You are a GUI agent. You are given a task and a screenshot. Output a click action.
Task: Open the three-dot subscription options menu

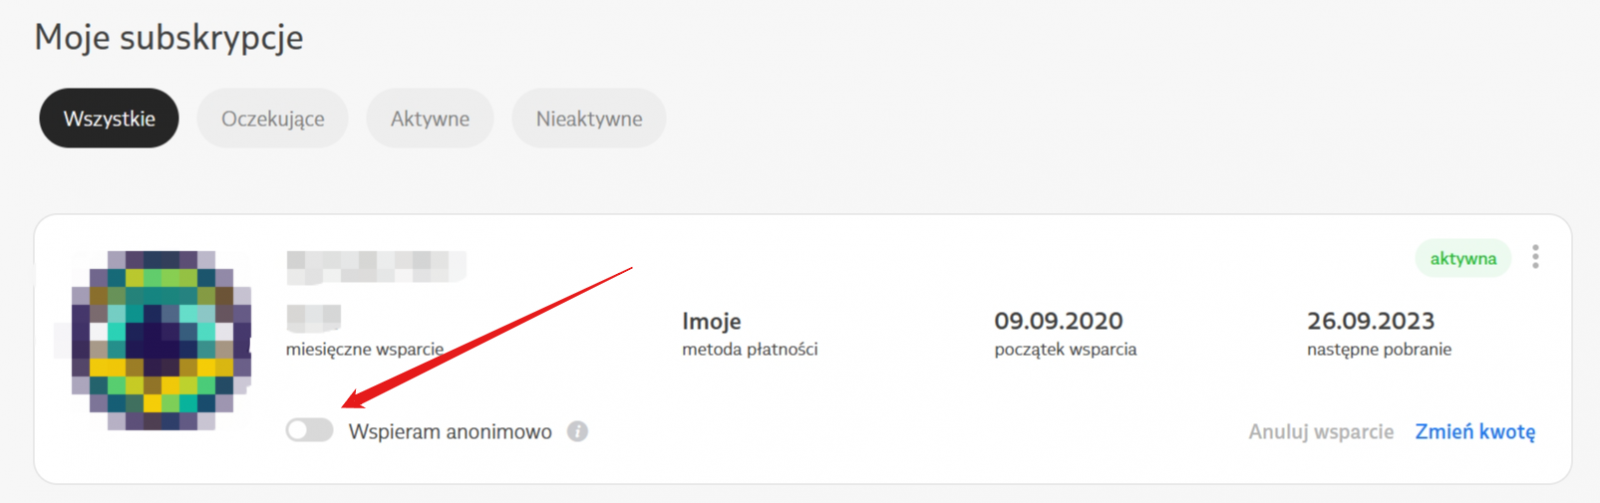(1535, 257)
